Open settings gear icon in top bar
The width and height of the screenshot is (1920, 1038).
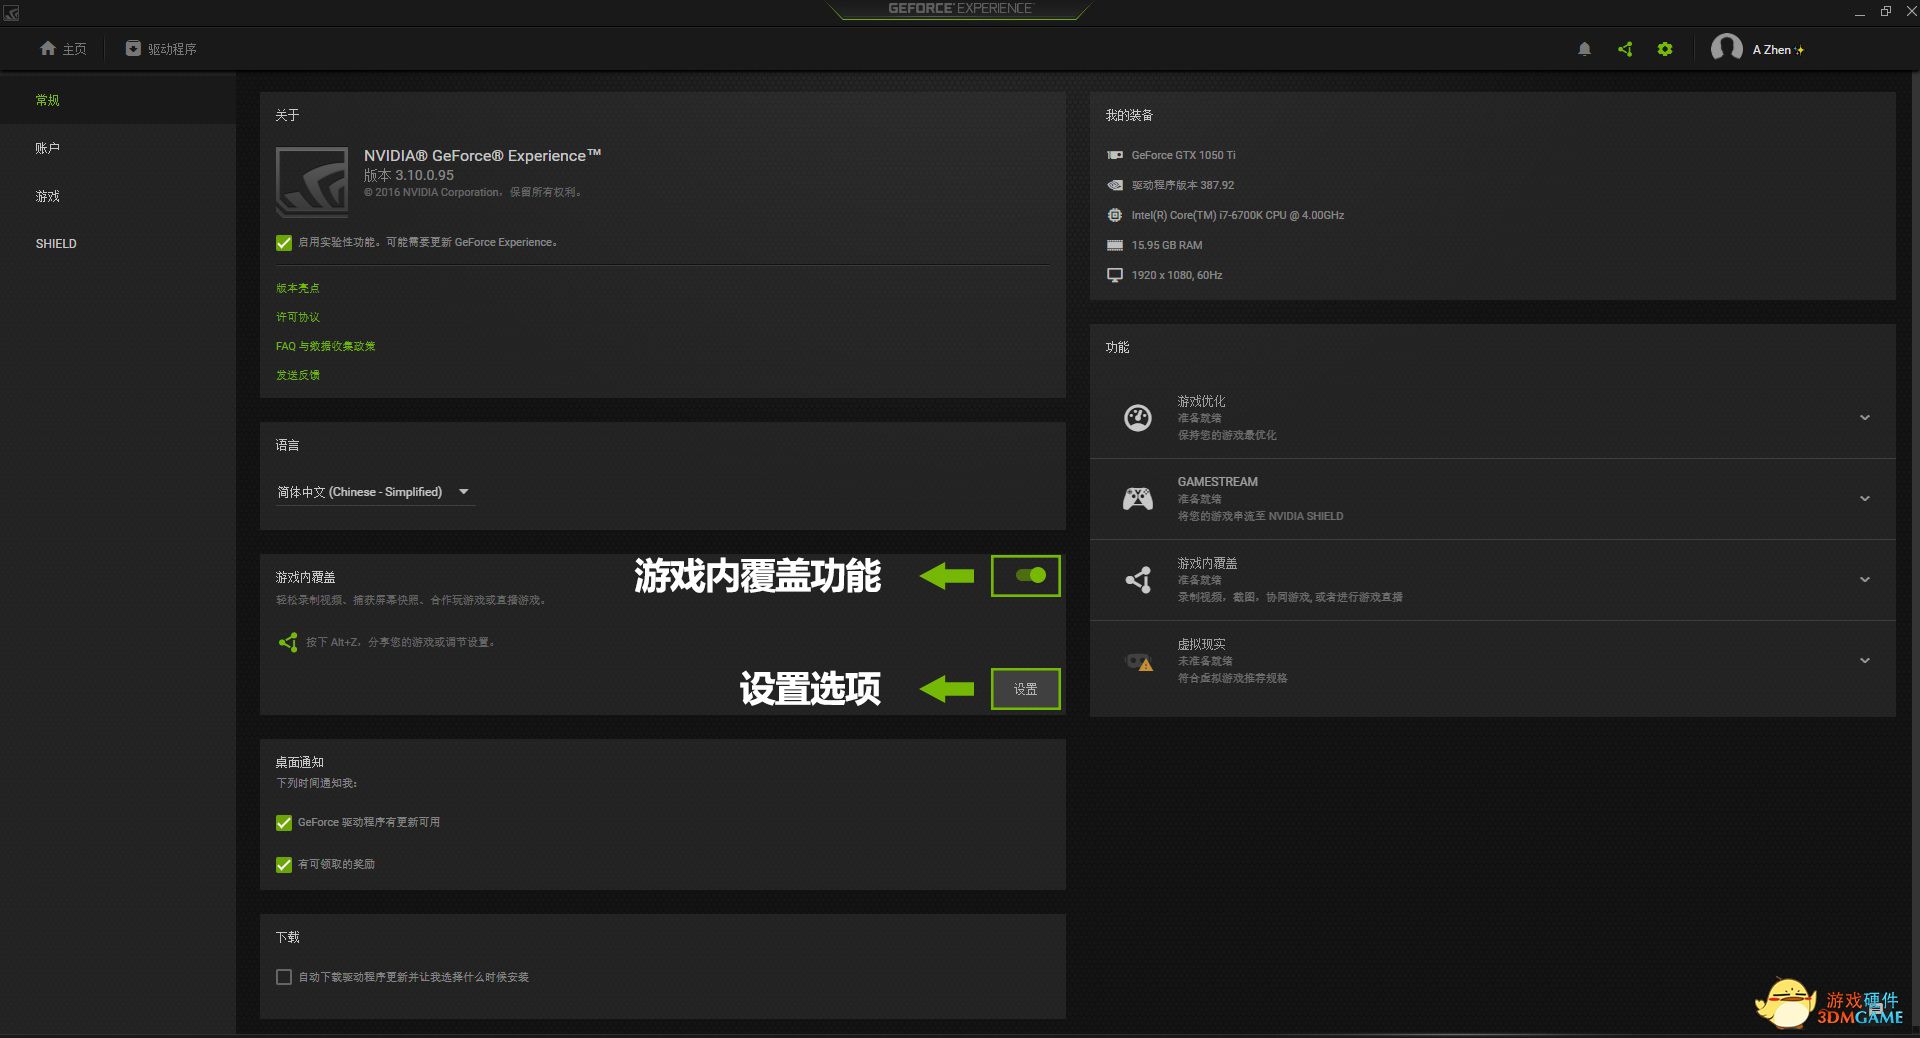click(x=1665, y=49)
